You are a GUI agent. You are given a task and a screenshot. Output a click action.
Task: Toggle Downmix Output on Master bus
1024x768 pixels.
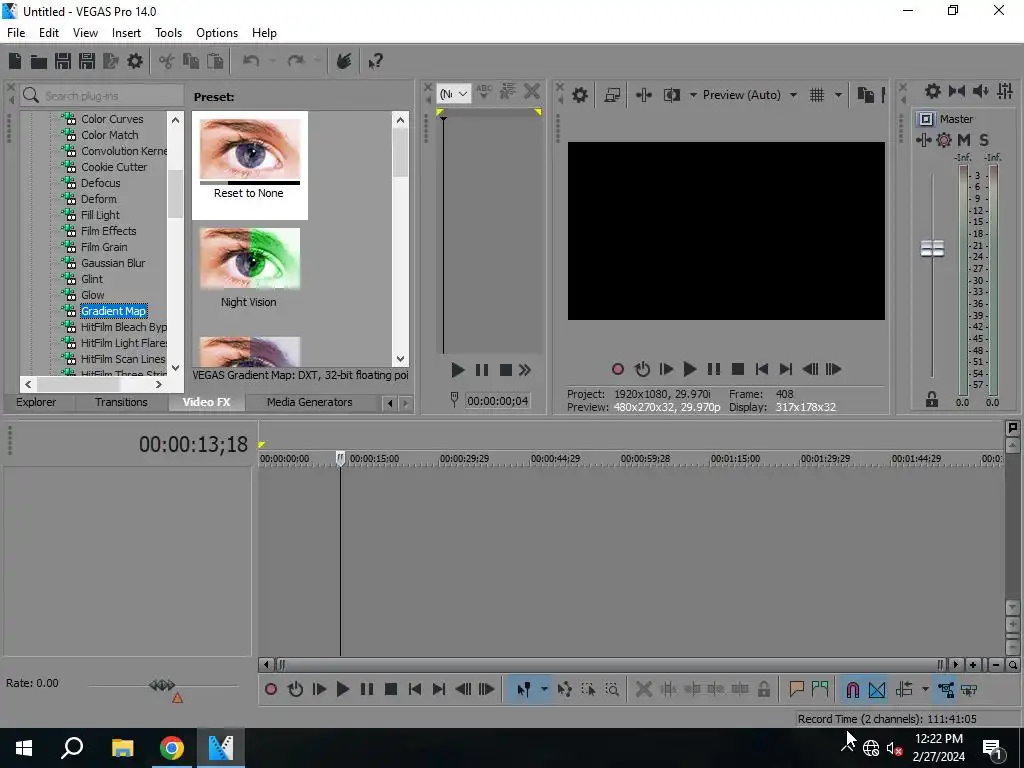coord(957,91)
